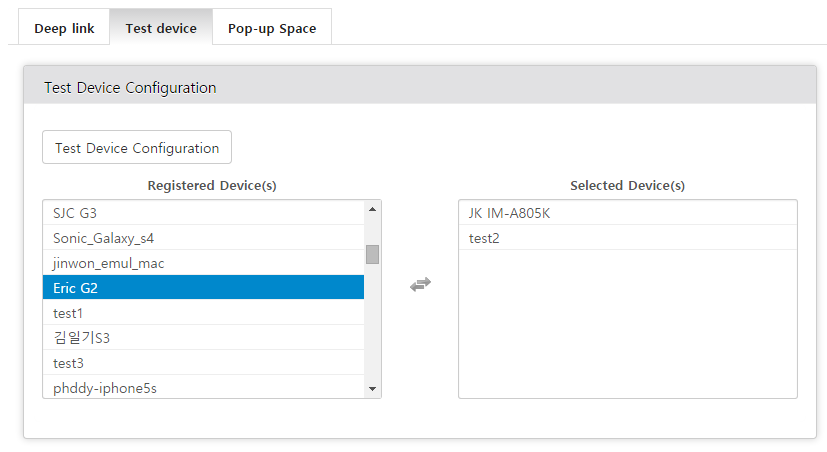
Task: Click empty area of Selected Devices box
Action: tap(628, 324)
